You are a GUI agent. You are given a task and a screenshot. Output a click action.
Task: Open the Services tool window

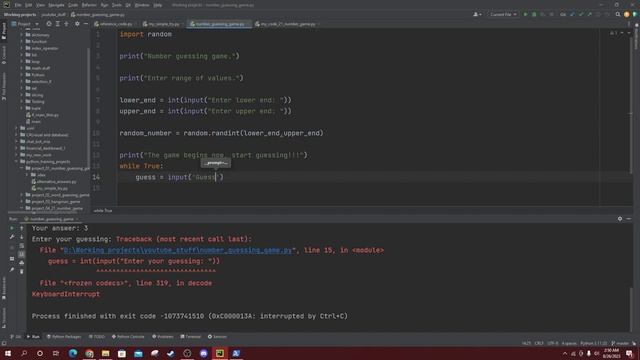217,337
